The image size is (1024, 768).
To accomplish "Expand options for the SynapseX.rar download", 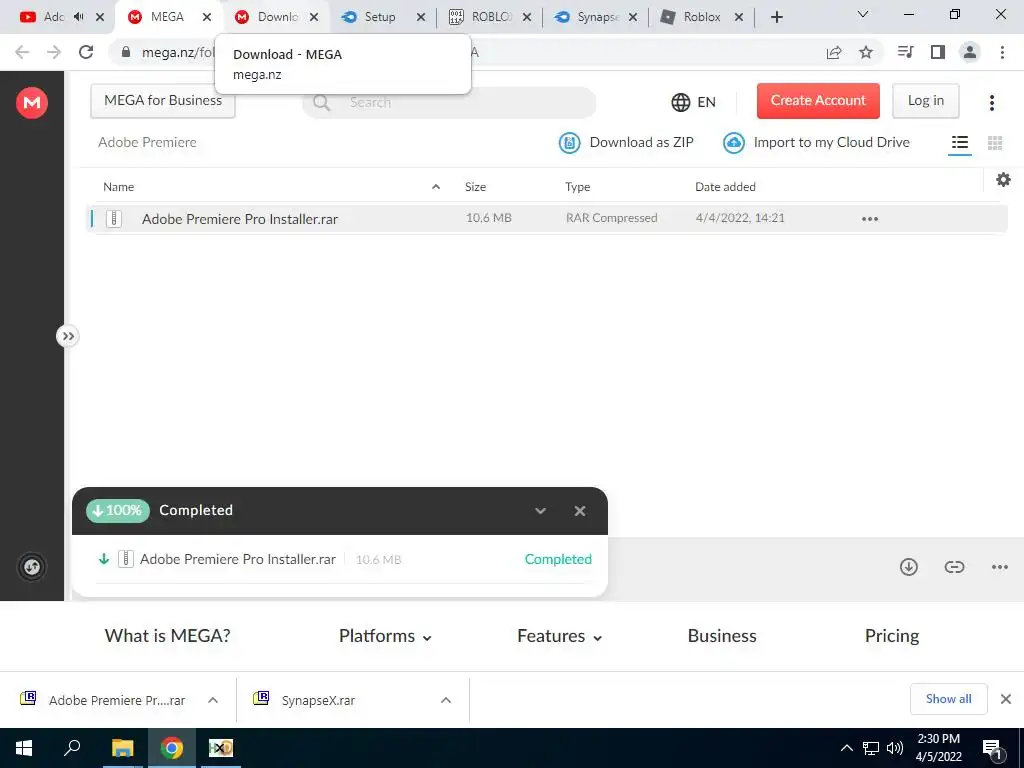I will pos(446,700).
